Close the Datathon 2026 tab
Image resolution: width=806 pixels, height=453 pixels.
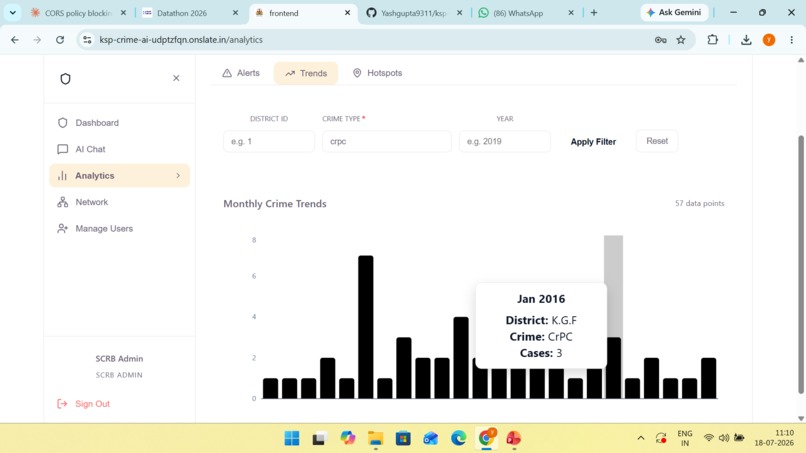coord(235,13)
